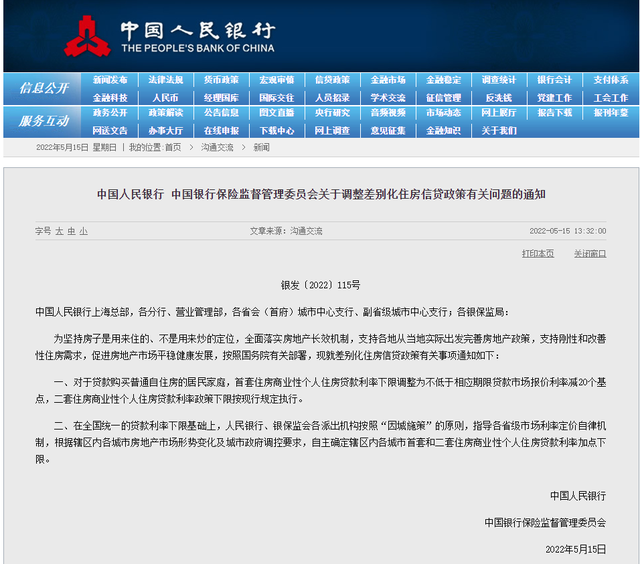Open the 服务互动 section banner
Image resolution: width=640 pixels, height=564 pixels.
click(44, 121)
